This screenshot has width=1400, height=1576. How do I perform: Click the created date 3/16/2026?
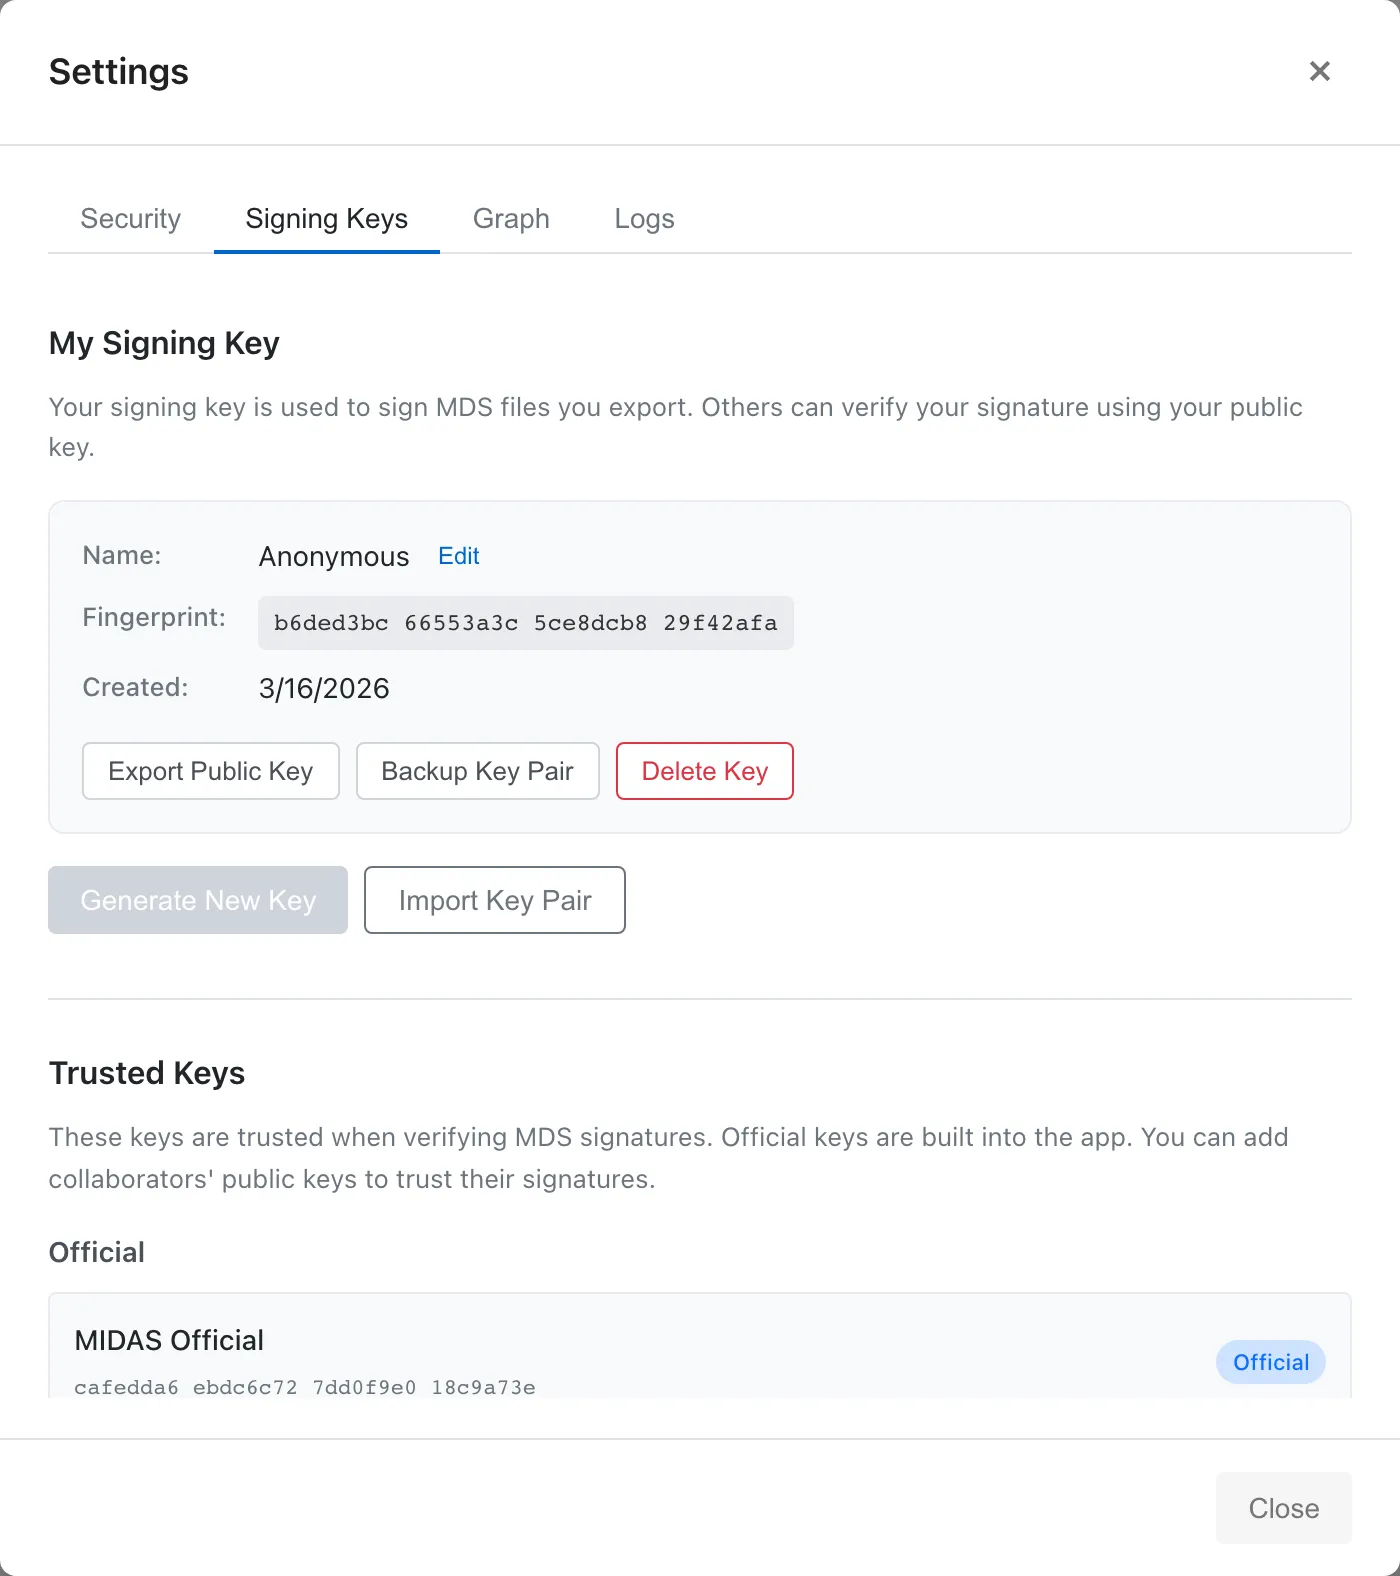pyautogui.click(x=324, y=688)
